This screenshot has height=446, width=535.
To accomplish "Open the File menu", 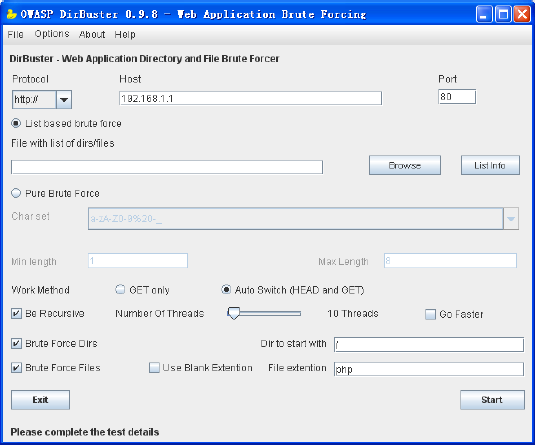I will coord(16,34).
